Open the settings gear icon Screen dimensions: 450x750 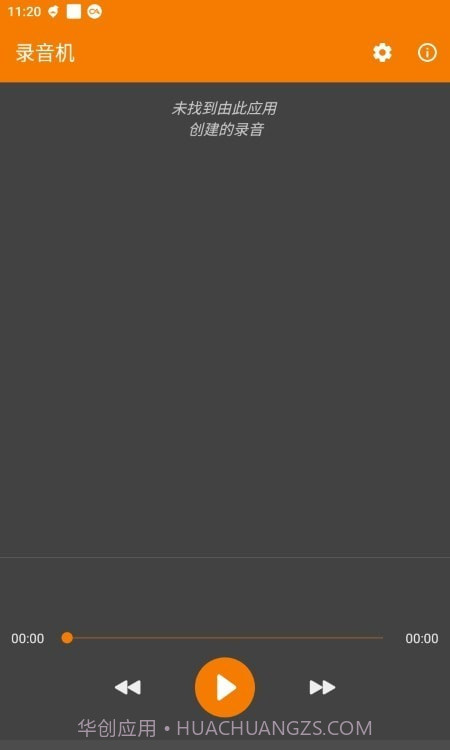pyautogui.click(x=382, y=53)
